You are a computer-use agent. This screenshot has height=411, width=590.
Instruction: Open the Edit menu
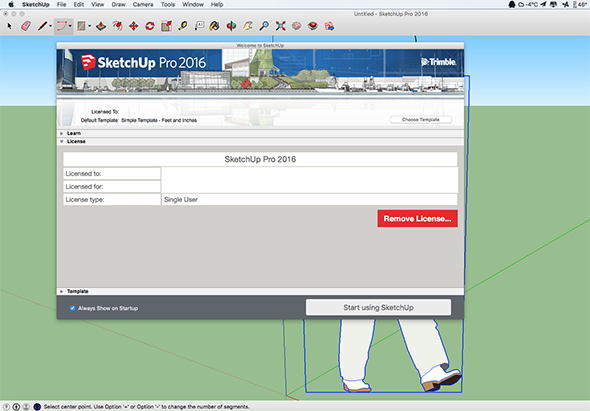click(79, 5)
